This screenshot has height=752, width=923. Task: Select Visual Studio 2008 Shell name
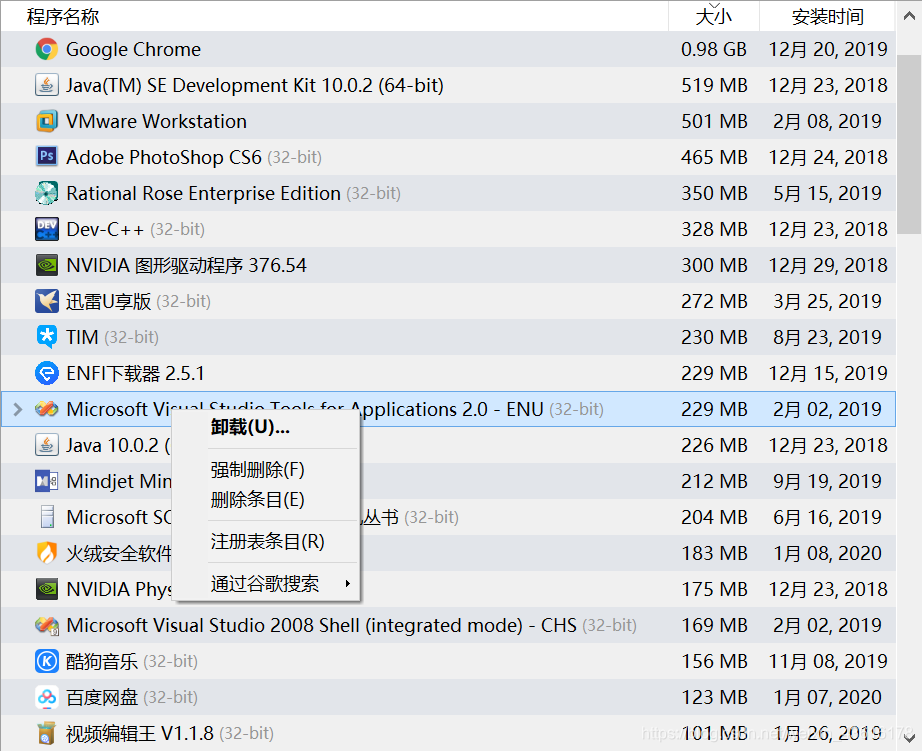(321, 625)
